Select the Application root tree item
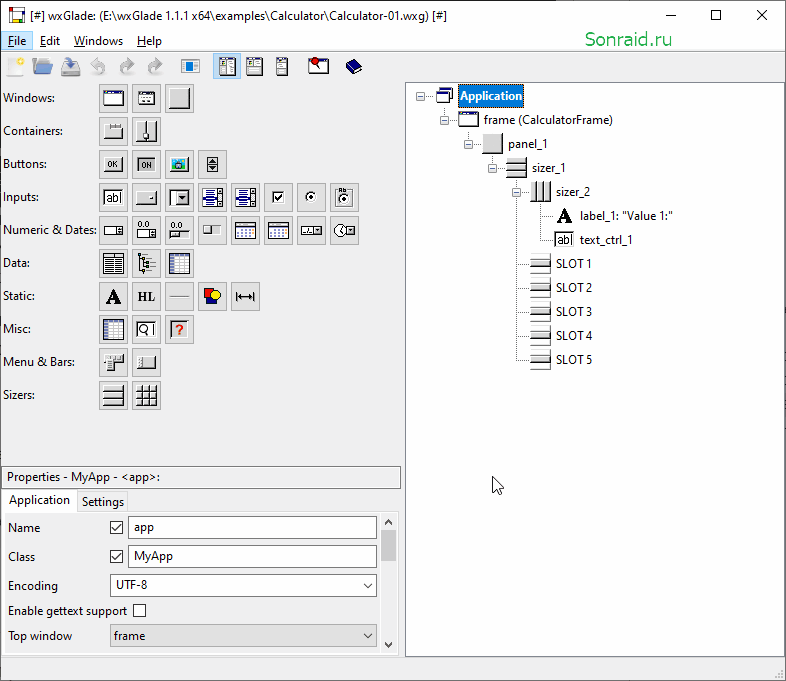This screenshot has width=786, height=681. click(x=491, y=96)
